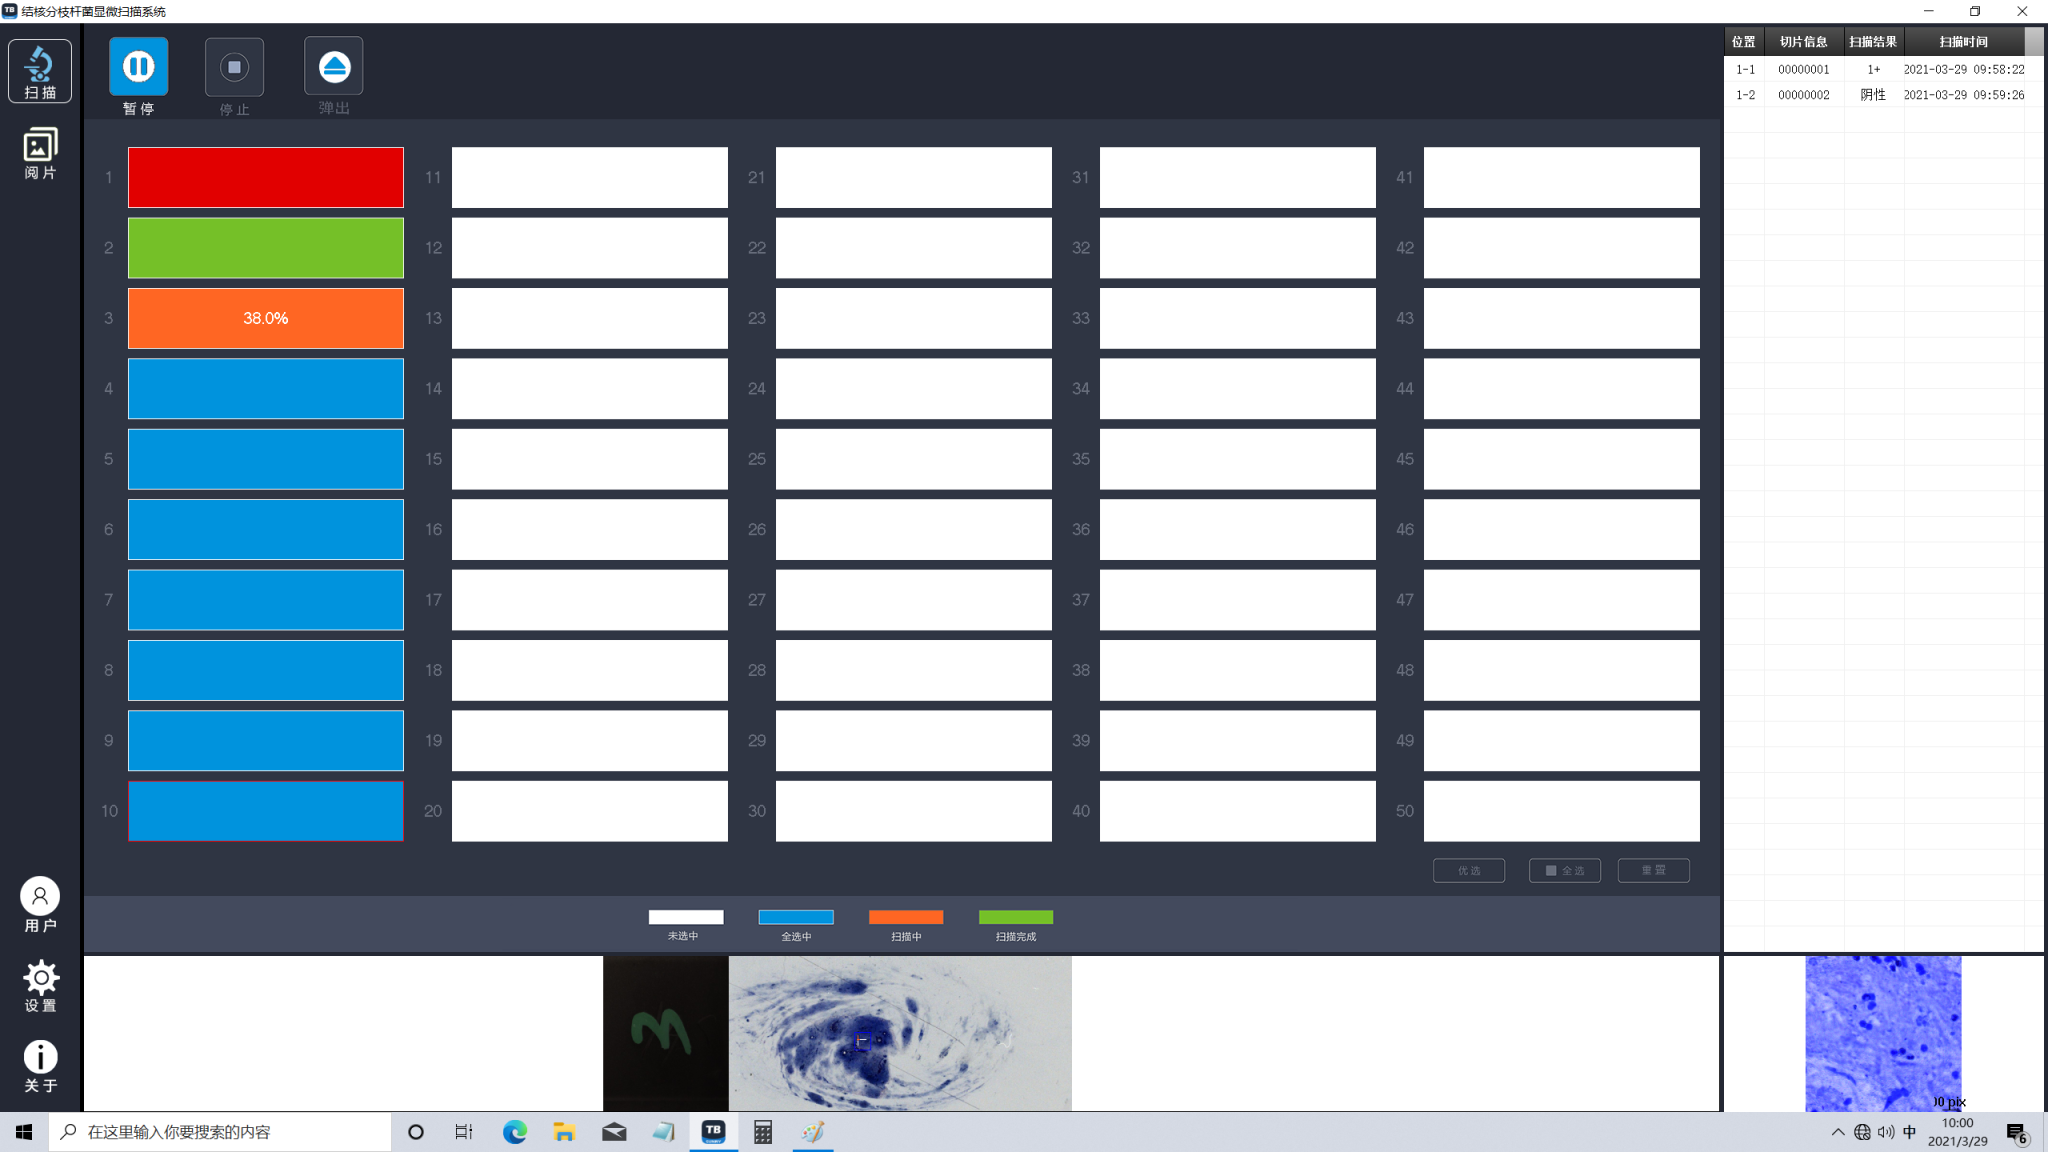Deselect blue slide slot 4

click(x=265, y=389)
